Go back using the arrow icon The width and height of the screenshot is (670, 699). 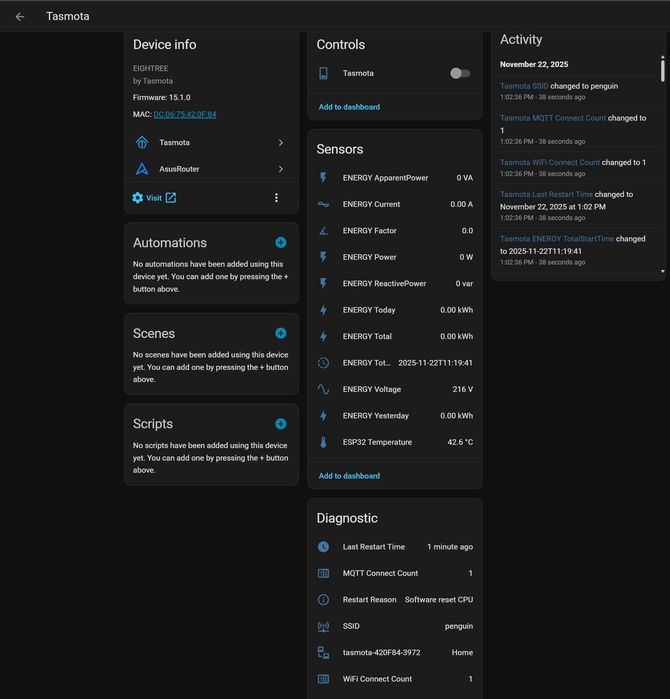[x=20, y=16]
